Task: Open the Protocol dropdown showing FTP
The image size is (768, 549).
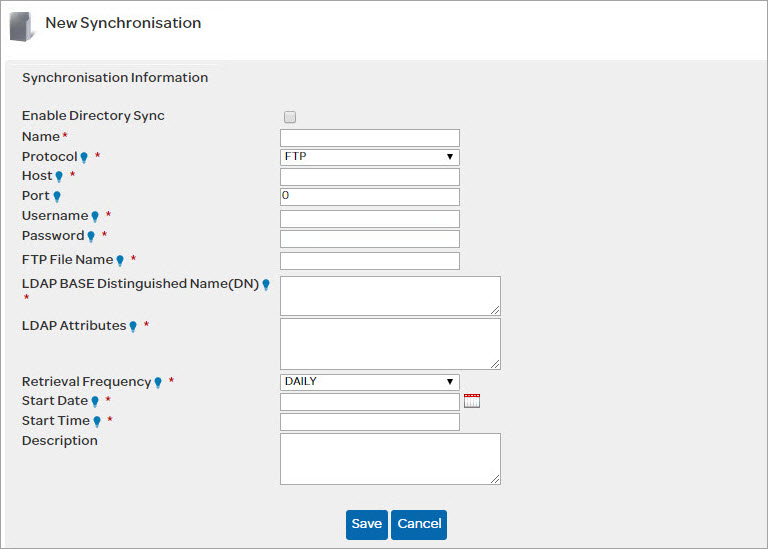Action: click(369, 157)
